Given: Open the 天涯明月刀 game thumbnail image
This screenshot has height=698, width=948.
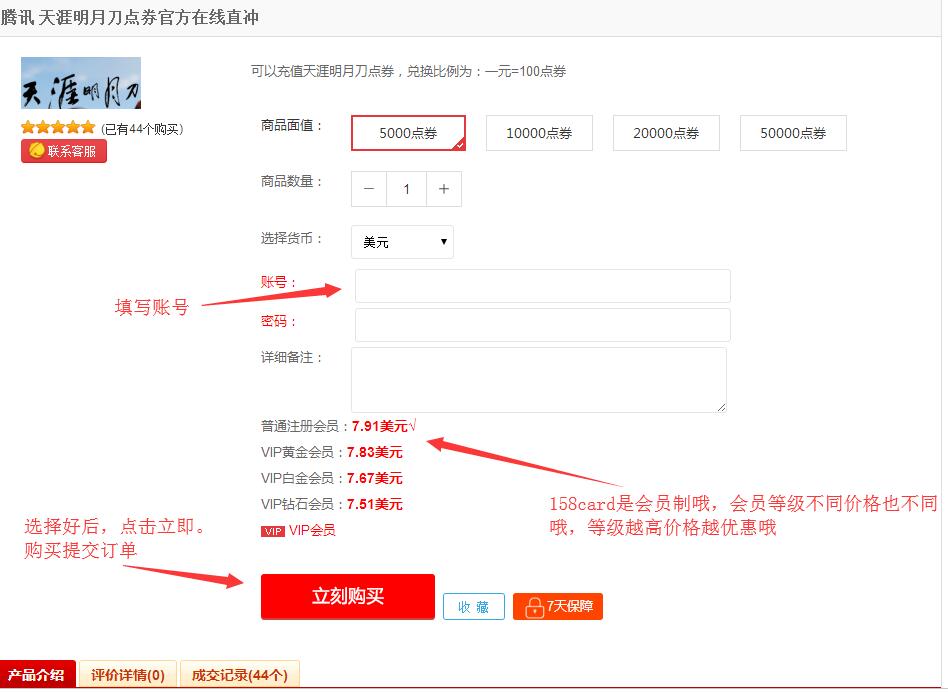Looking at the screenshot, I should 81,83.
